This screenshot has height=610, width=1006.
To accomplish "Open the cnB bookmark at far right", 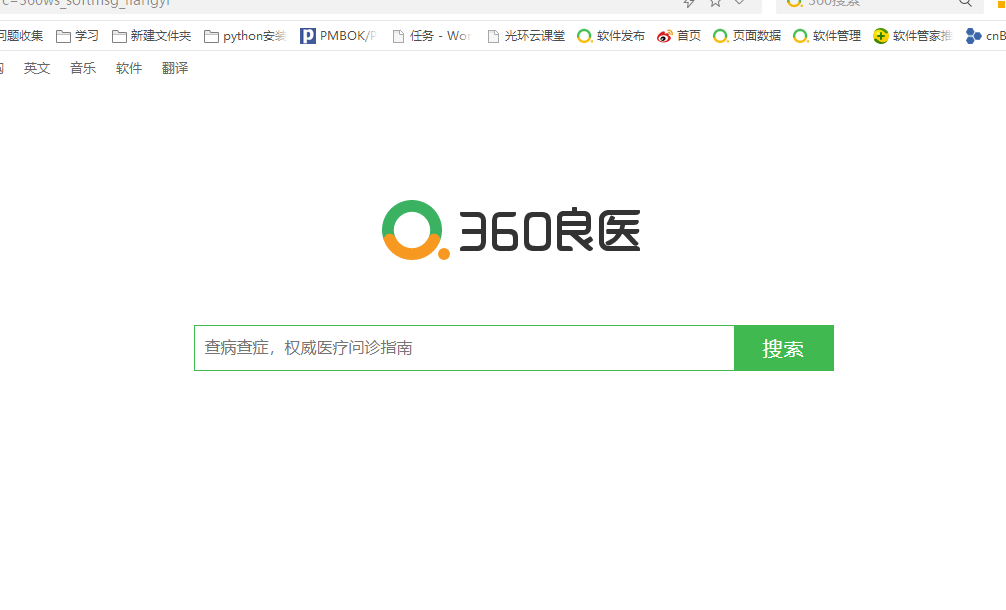I will point(985,36).
